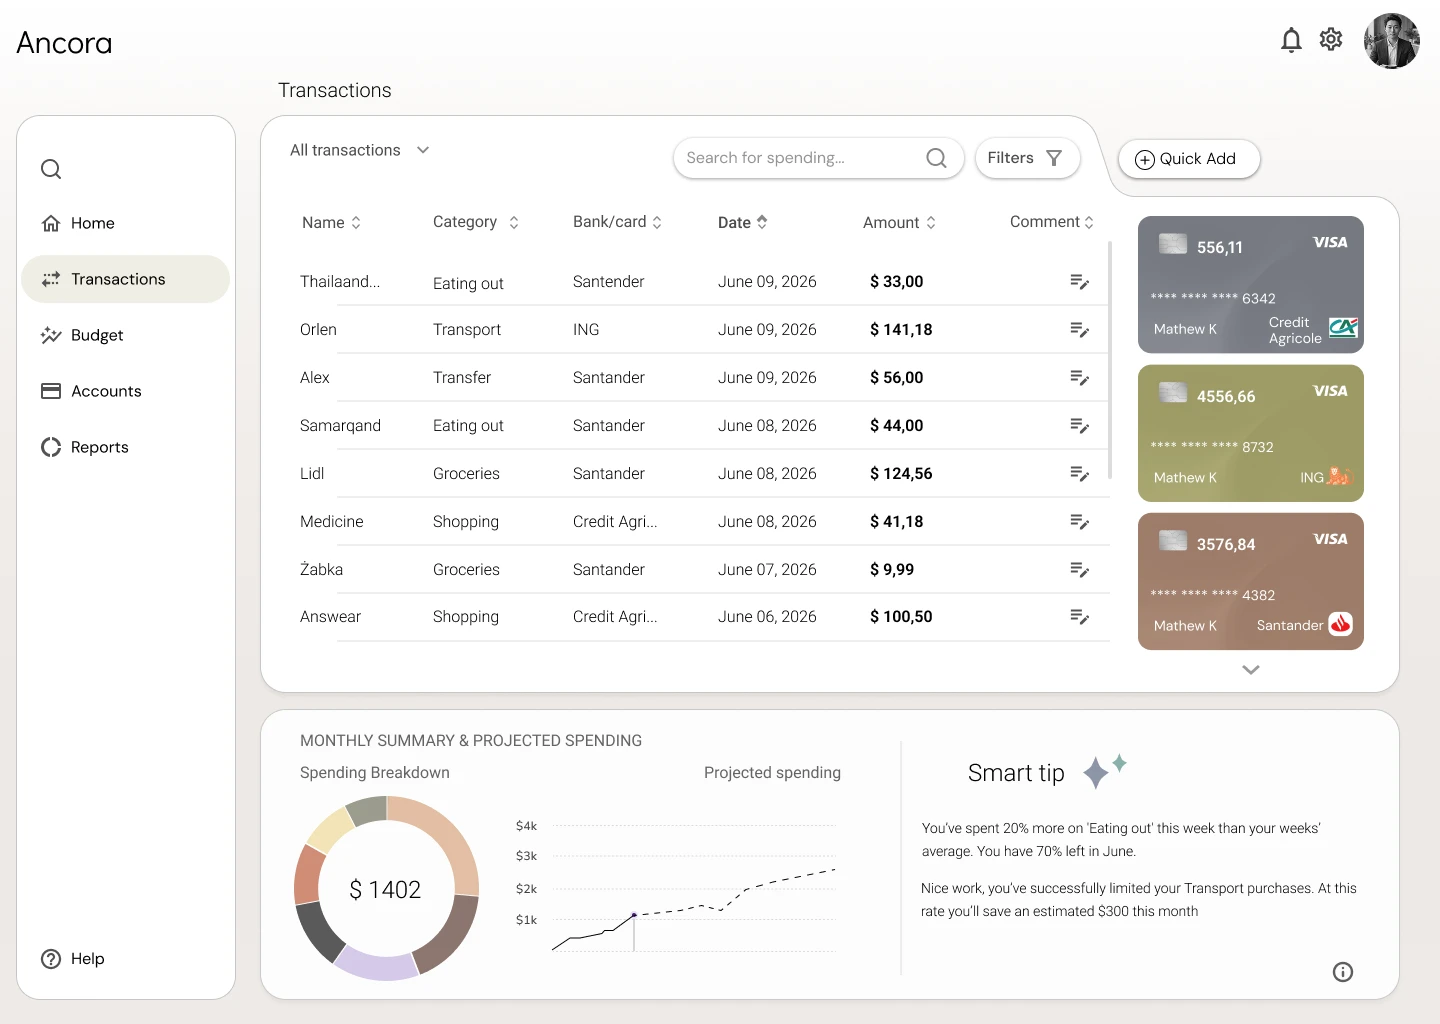
Task: Click the VISA logo on Santander card
Action: (x=1330, y=539)
